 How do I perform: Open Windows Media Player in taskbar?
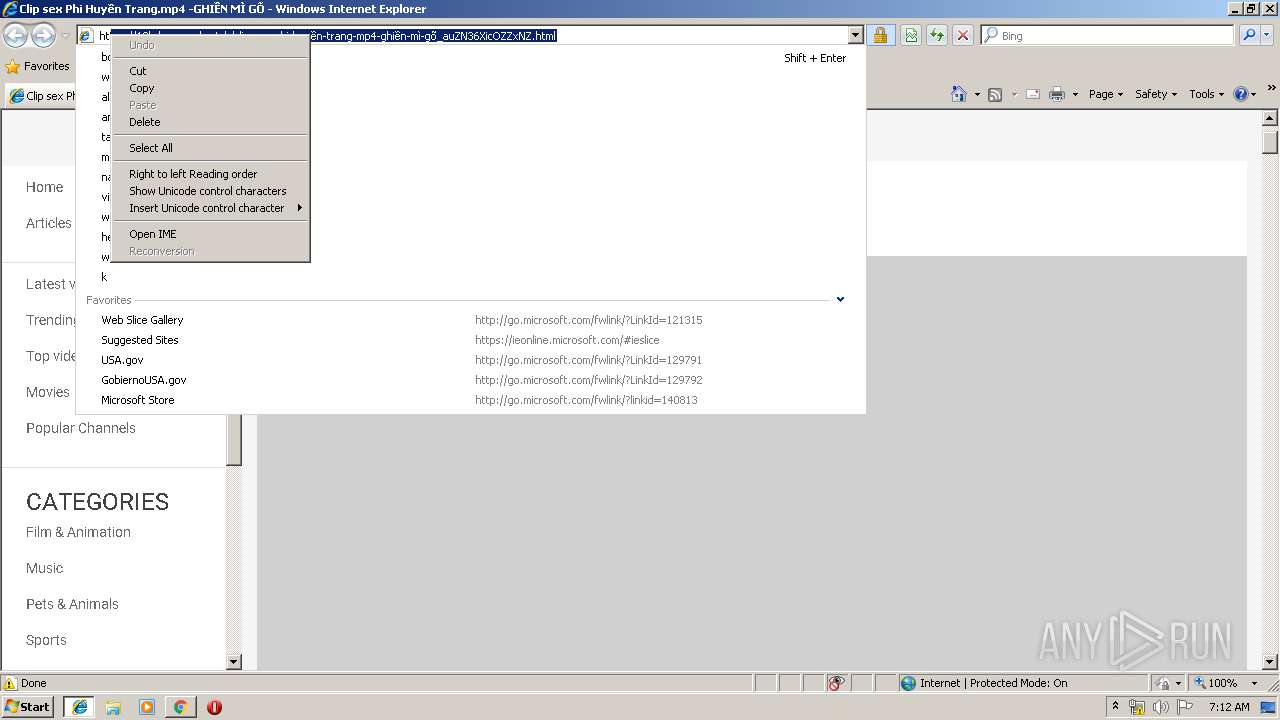click(x=147, y=707)
